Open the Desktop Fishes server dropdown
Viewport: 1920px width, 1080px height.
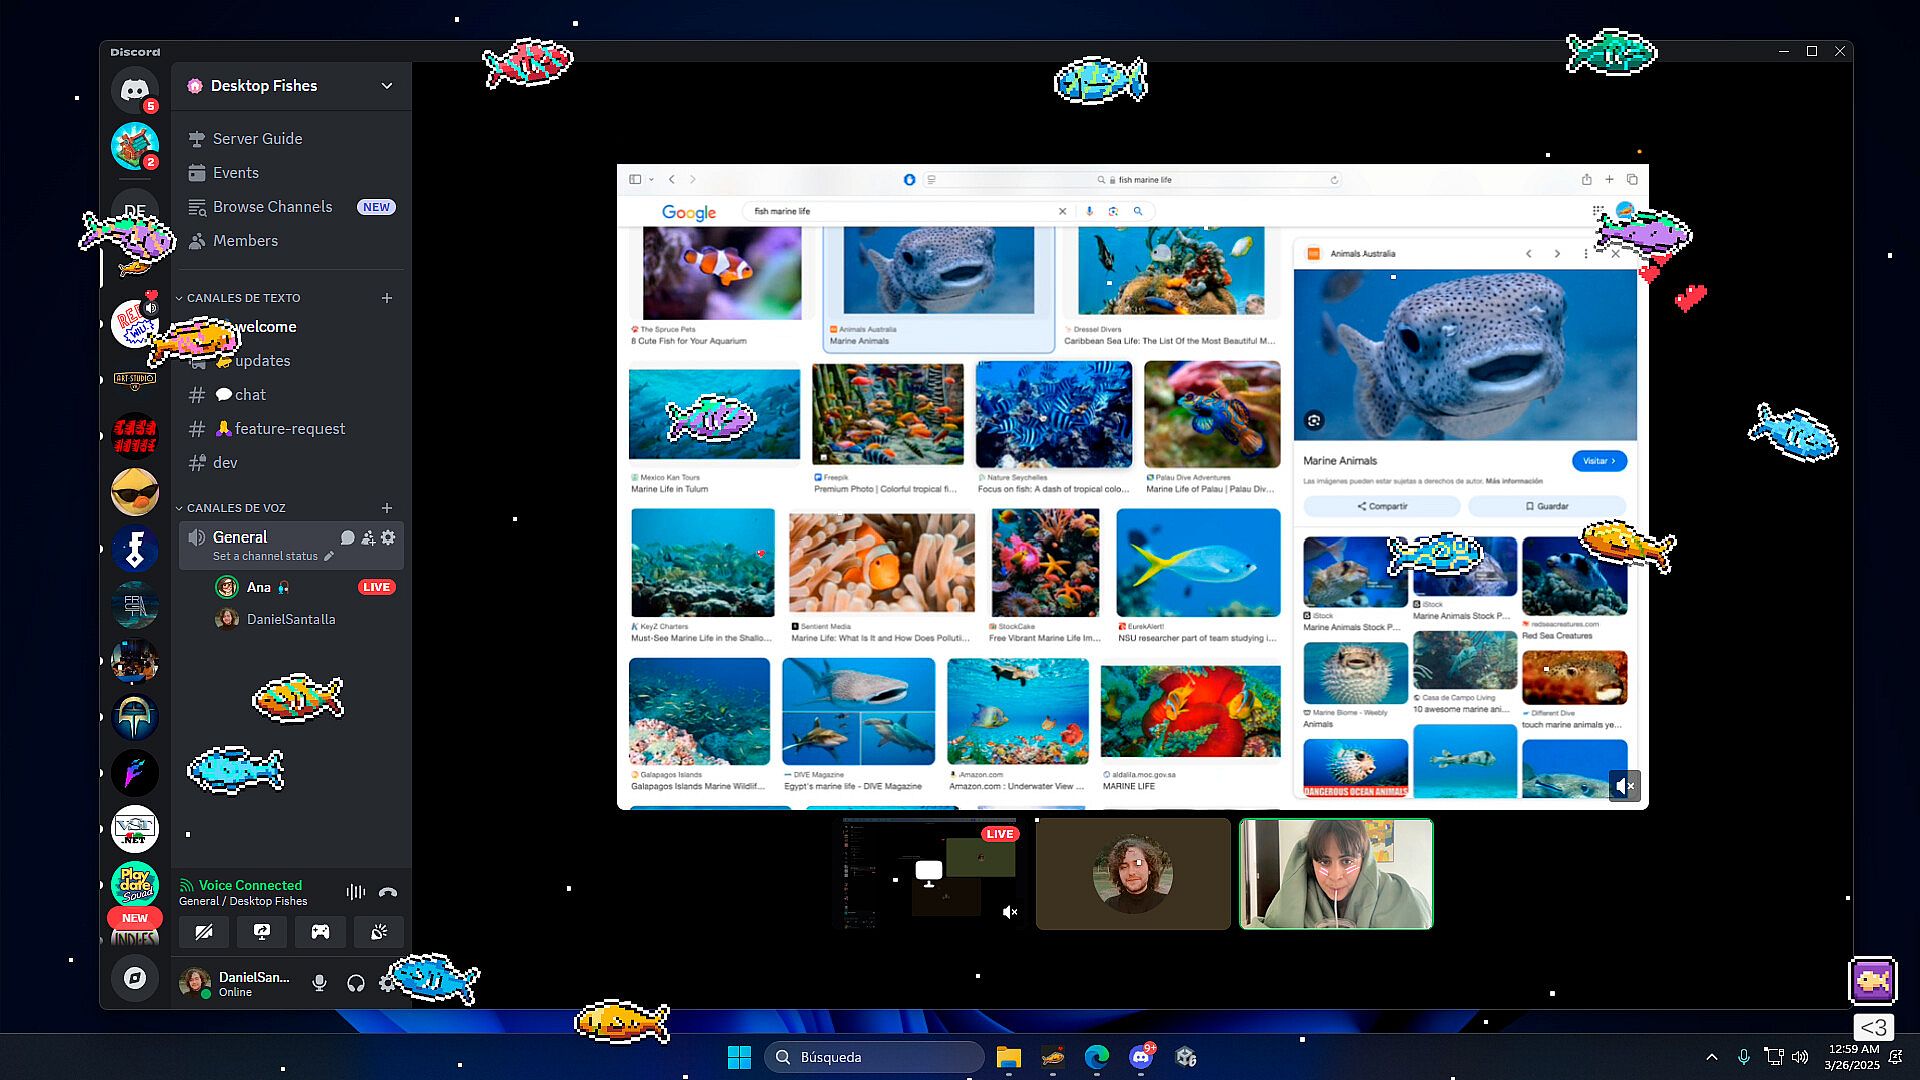pos(387,86)
